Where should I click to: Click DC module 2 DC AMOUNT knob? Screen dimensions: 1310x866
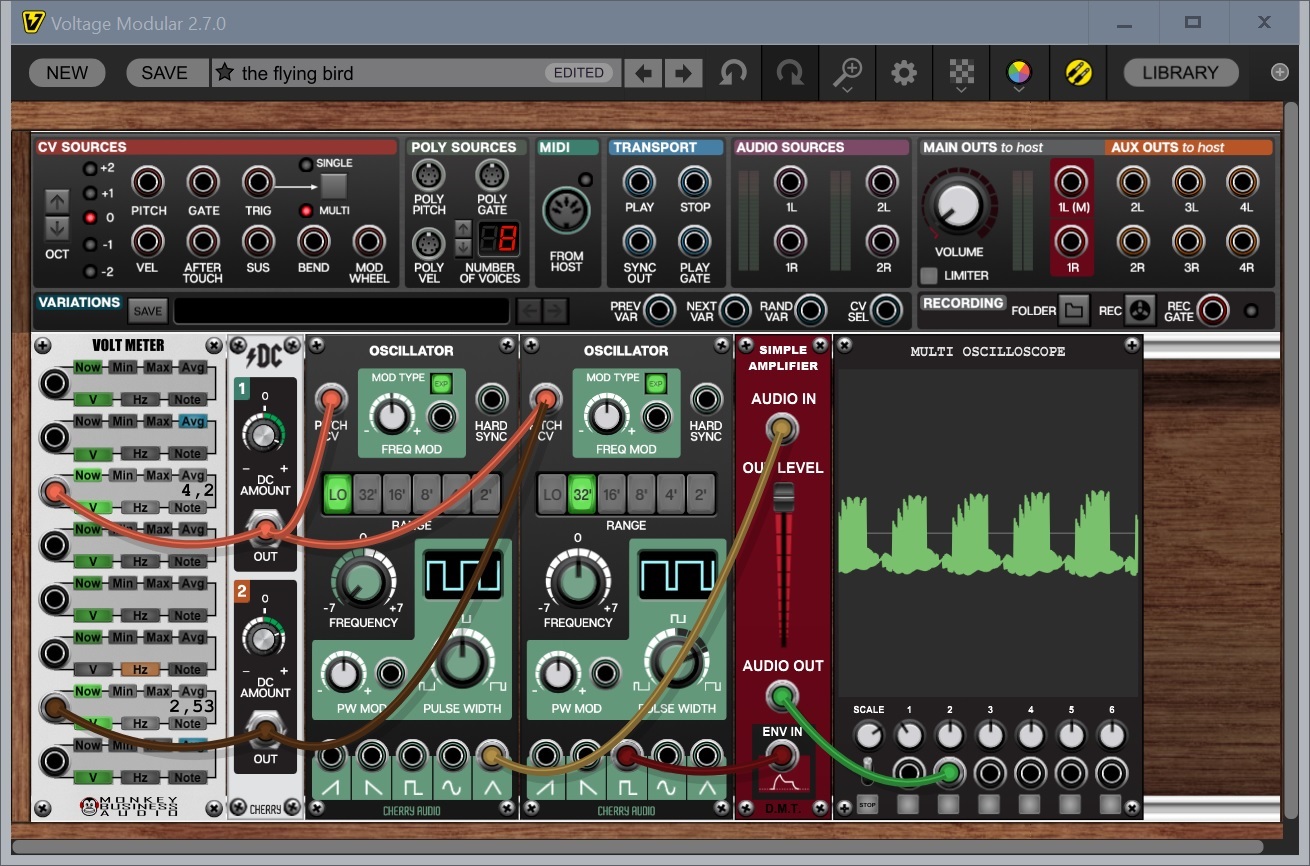point(264,637)
